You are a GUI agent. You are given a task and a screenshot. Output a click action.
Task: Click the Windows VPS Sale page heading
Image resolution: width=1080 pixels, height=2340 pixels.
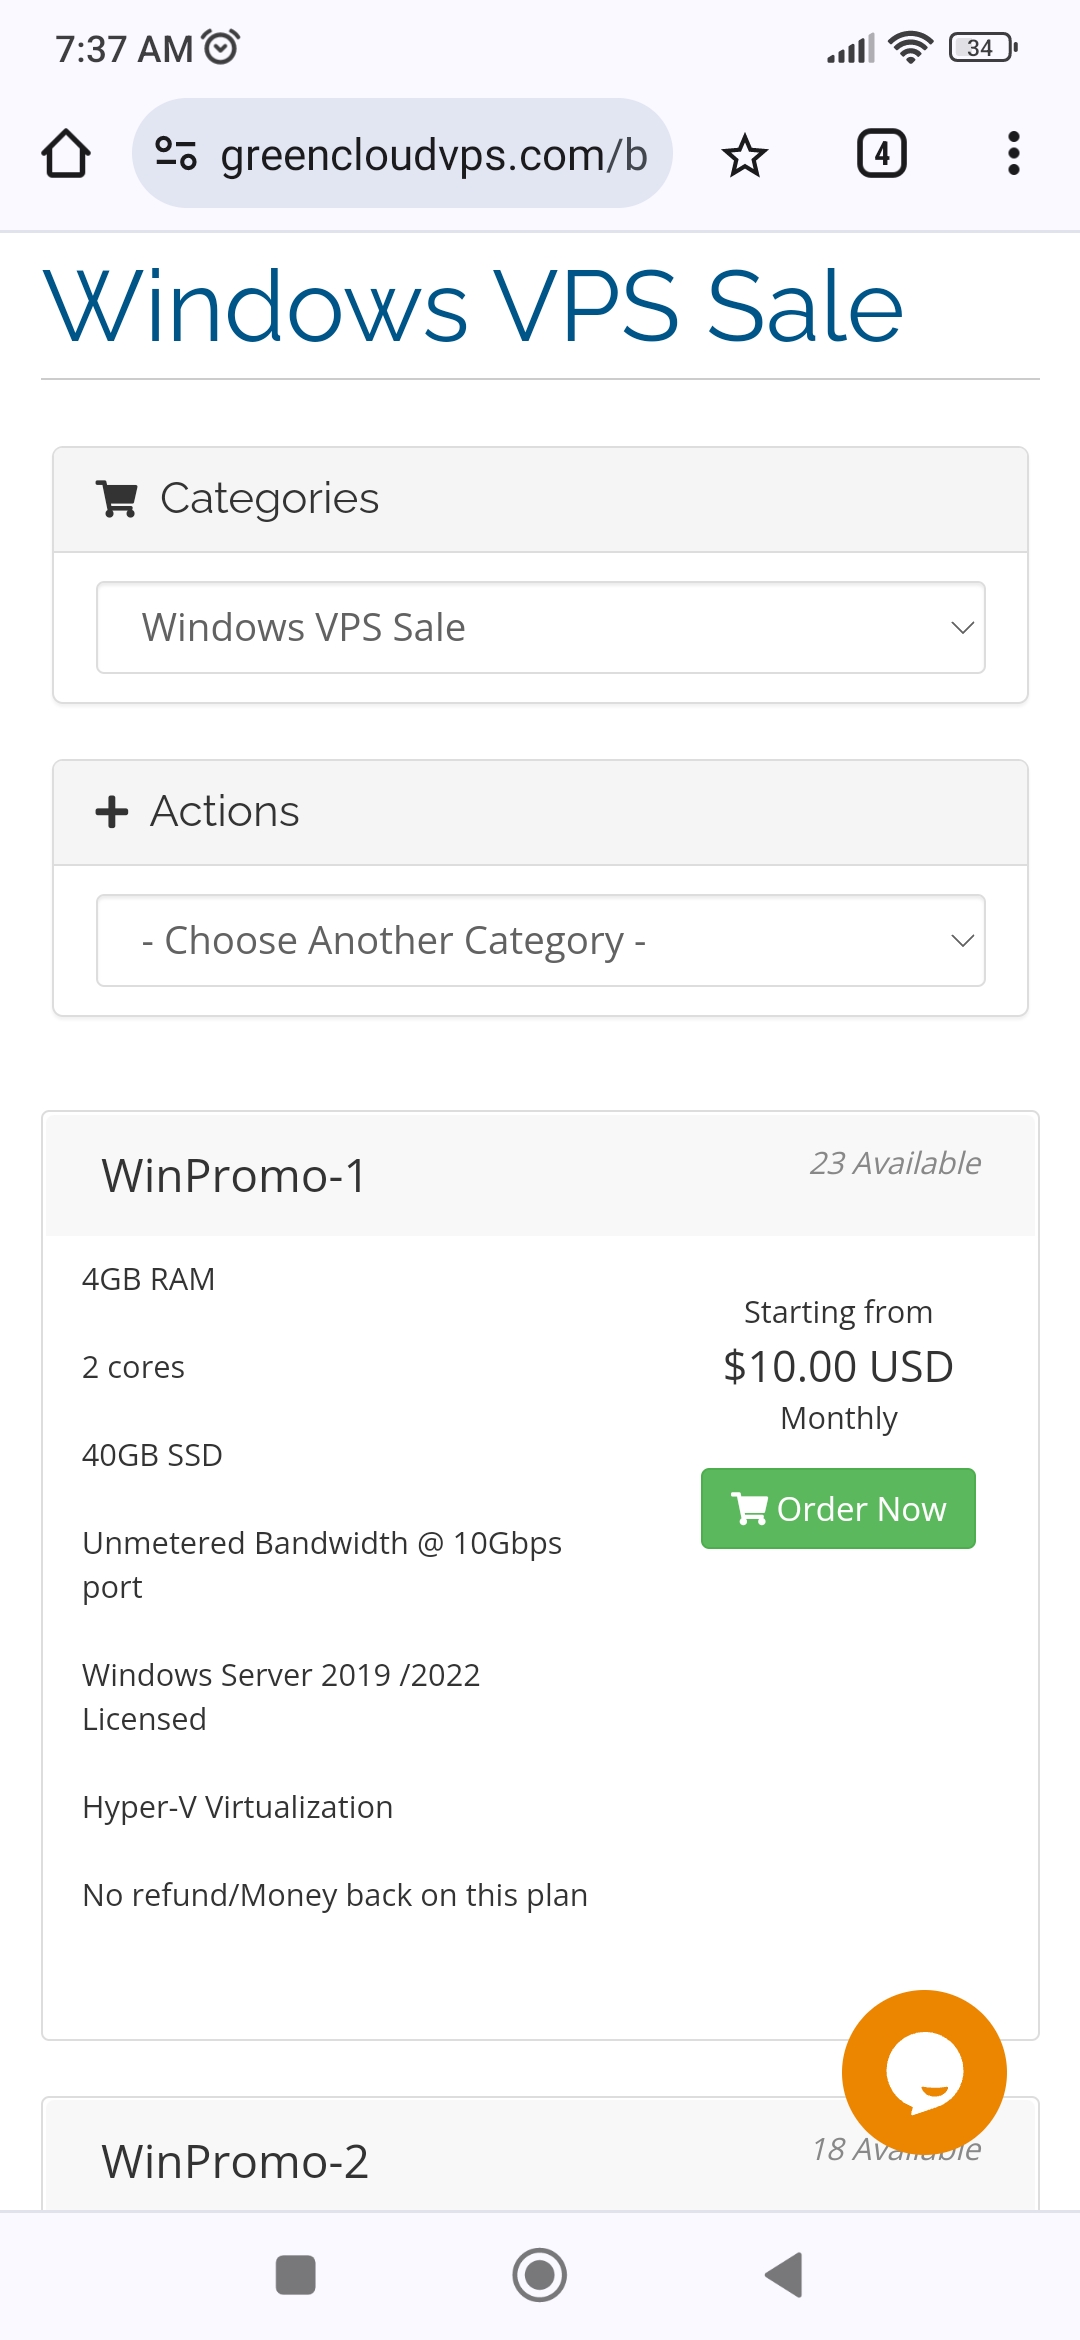pyautogui.click(x=473, y=306)
